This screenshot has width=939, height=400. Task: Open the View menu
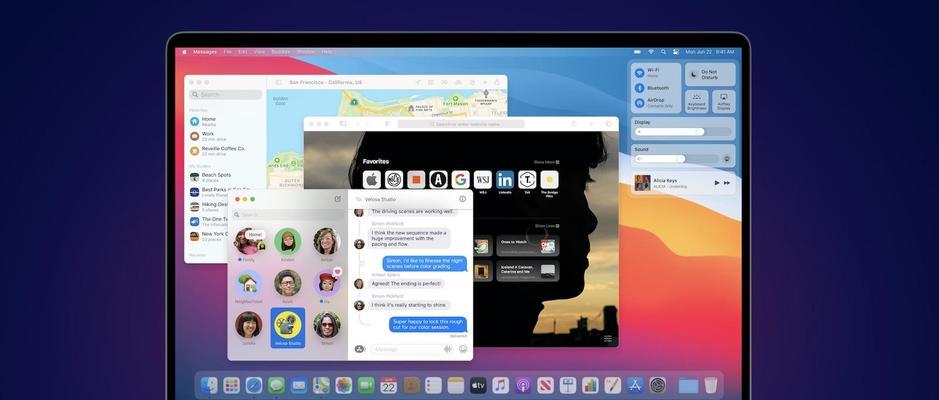pyautogui.click(x=259, y=52)
